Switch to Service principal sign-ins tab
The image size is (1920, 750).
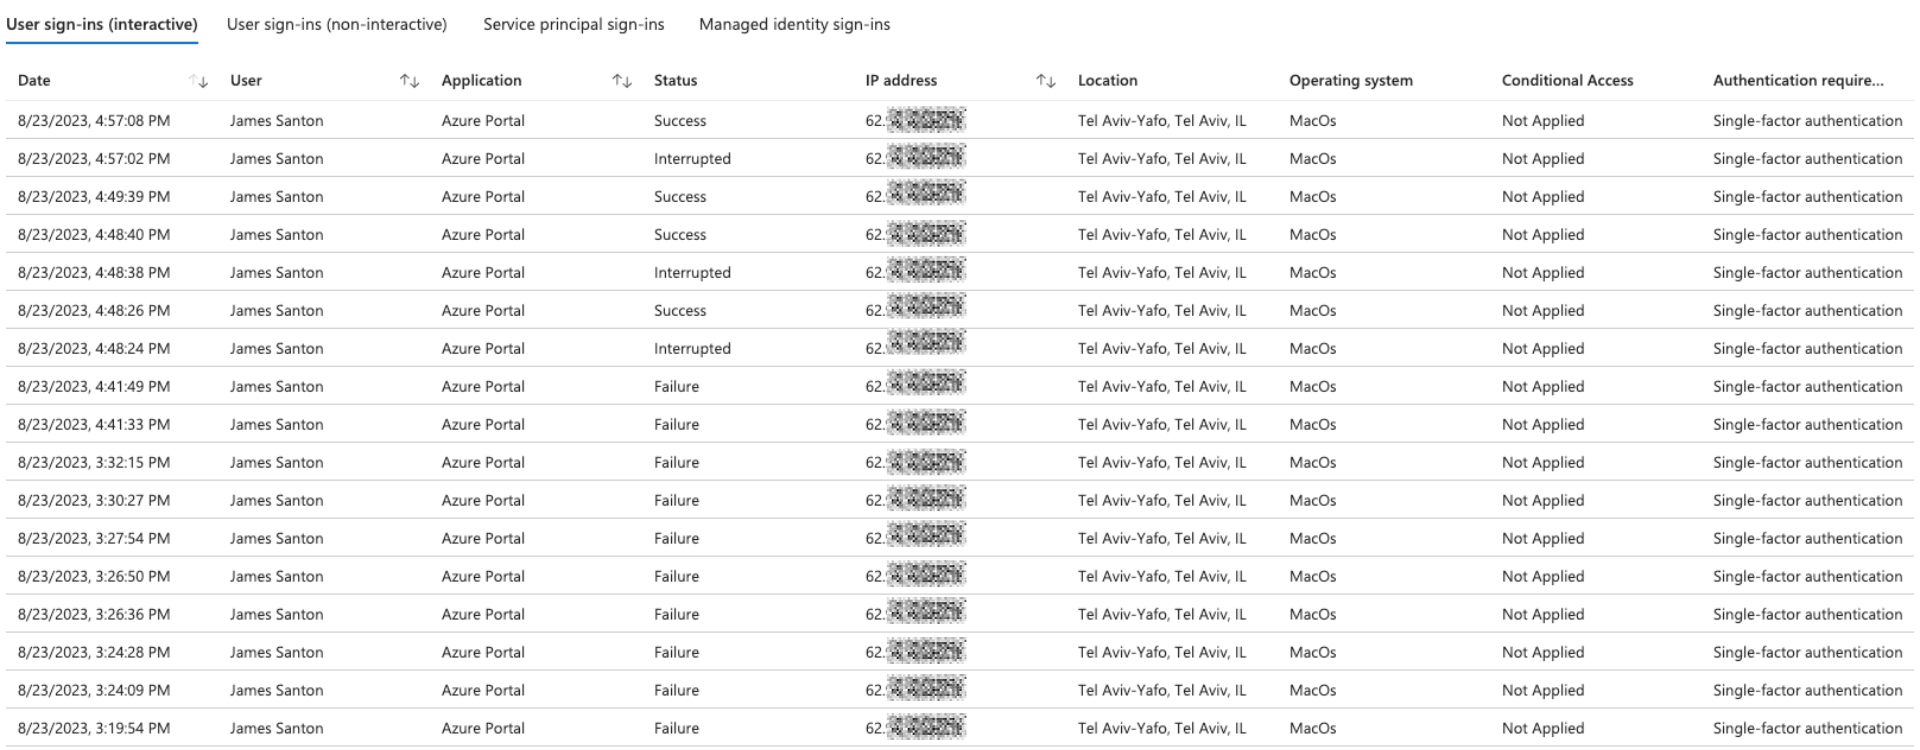[x=574, y=24]
